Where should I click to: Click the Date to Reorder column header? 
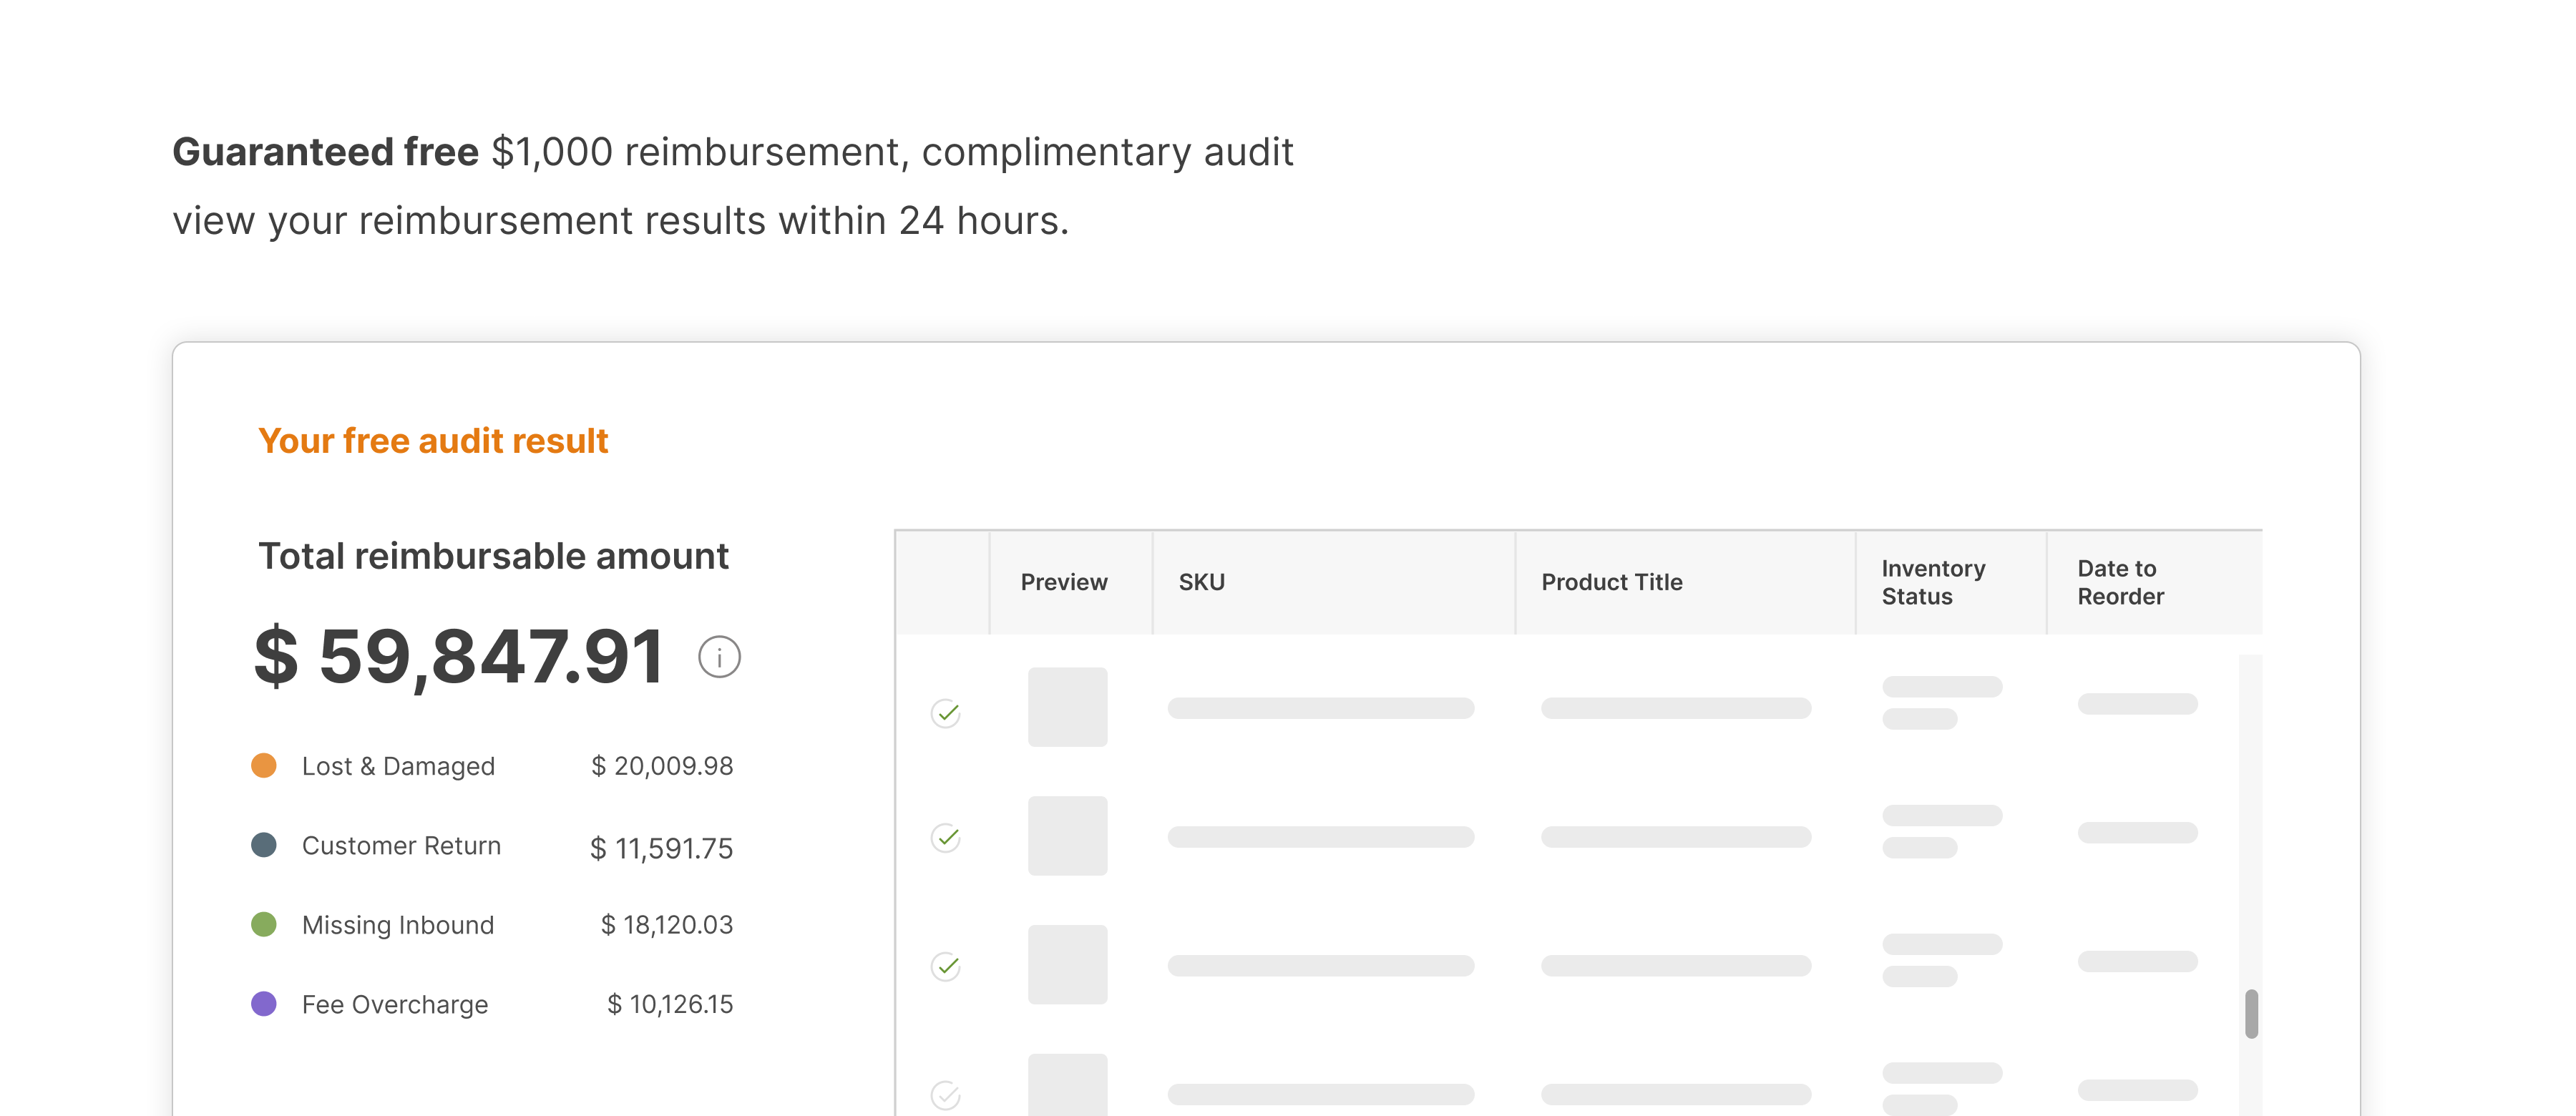(2120, 582)
